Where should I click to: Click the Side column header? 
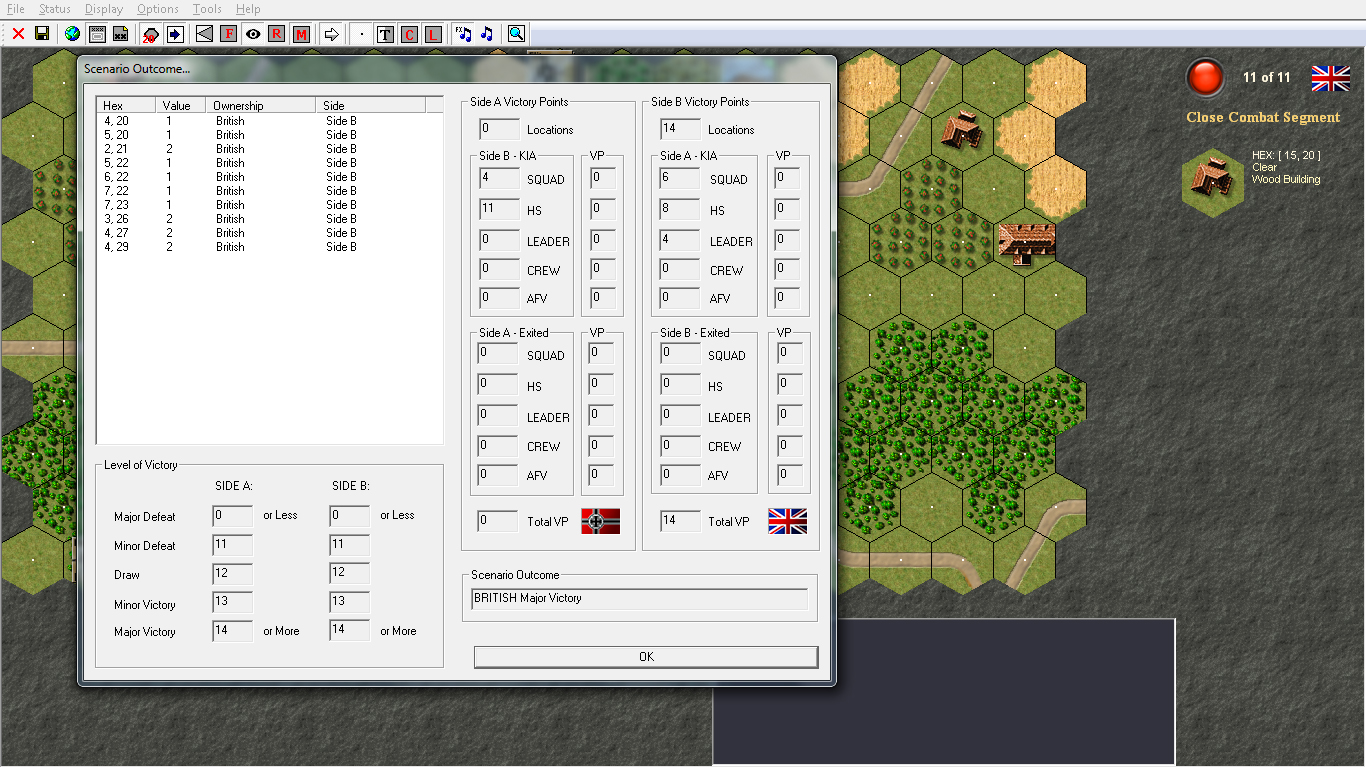(x=371, y=105)
